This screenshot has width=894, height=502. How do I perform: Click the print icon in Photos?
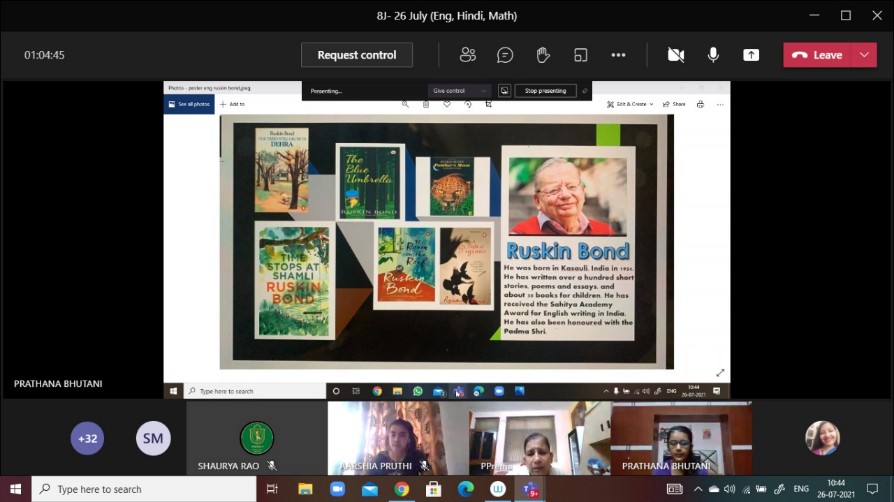click(x=700, y=104)
